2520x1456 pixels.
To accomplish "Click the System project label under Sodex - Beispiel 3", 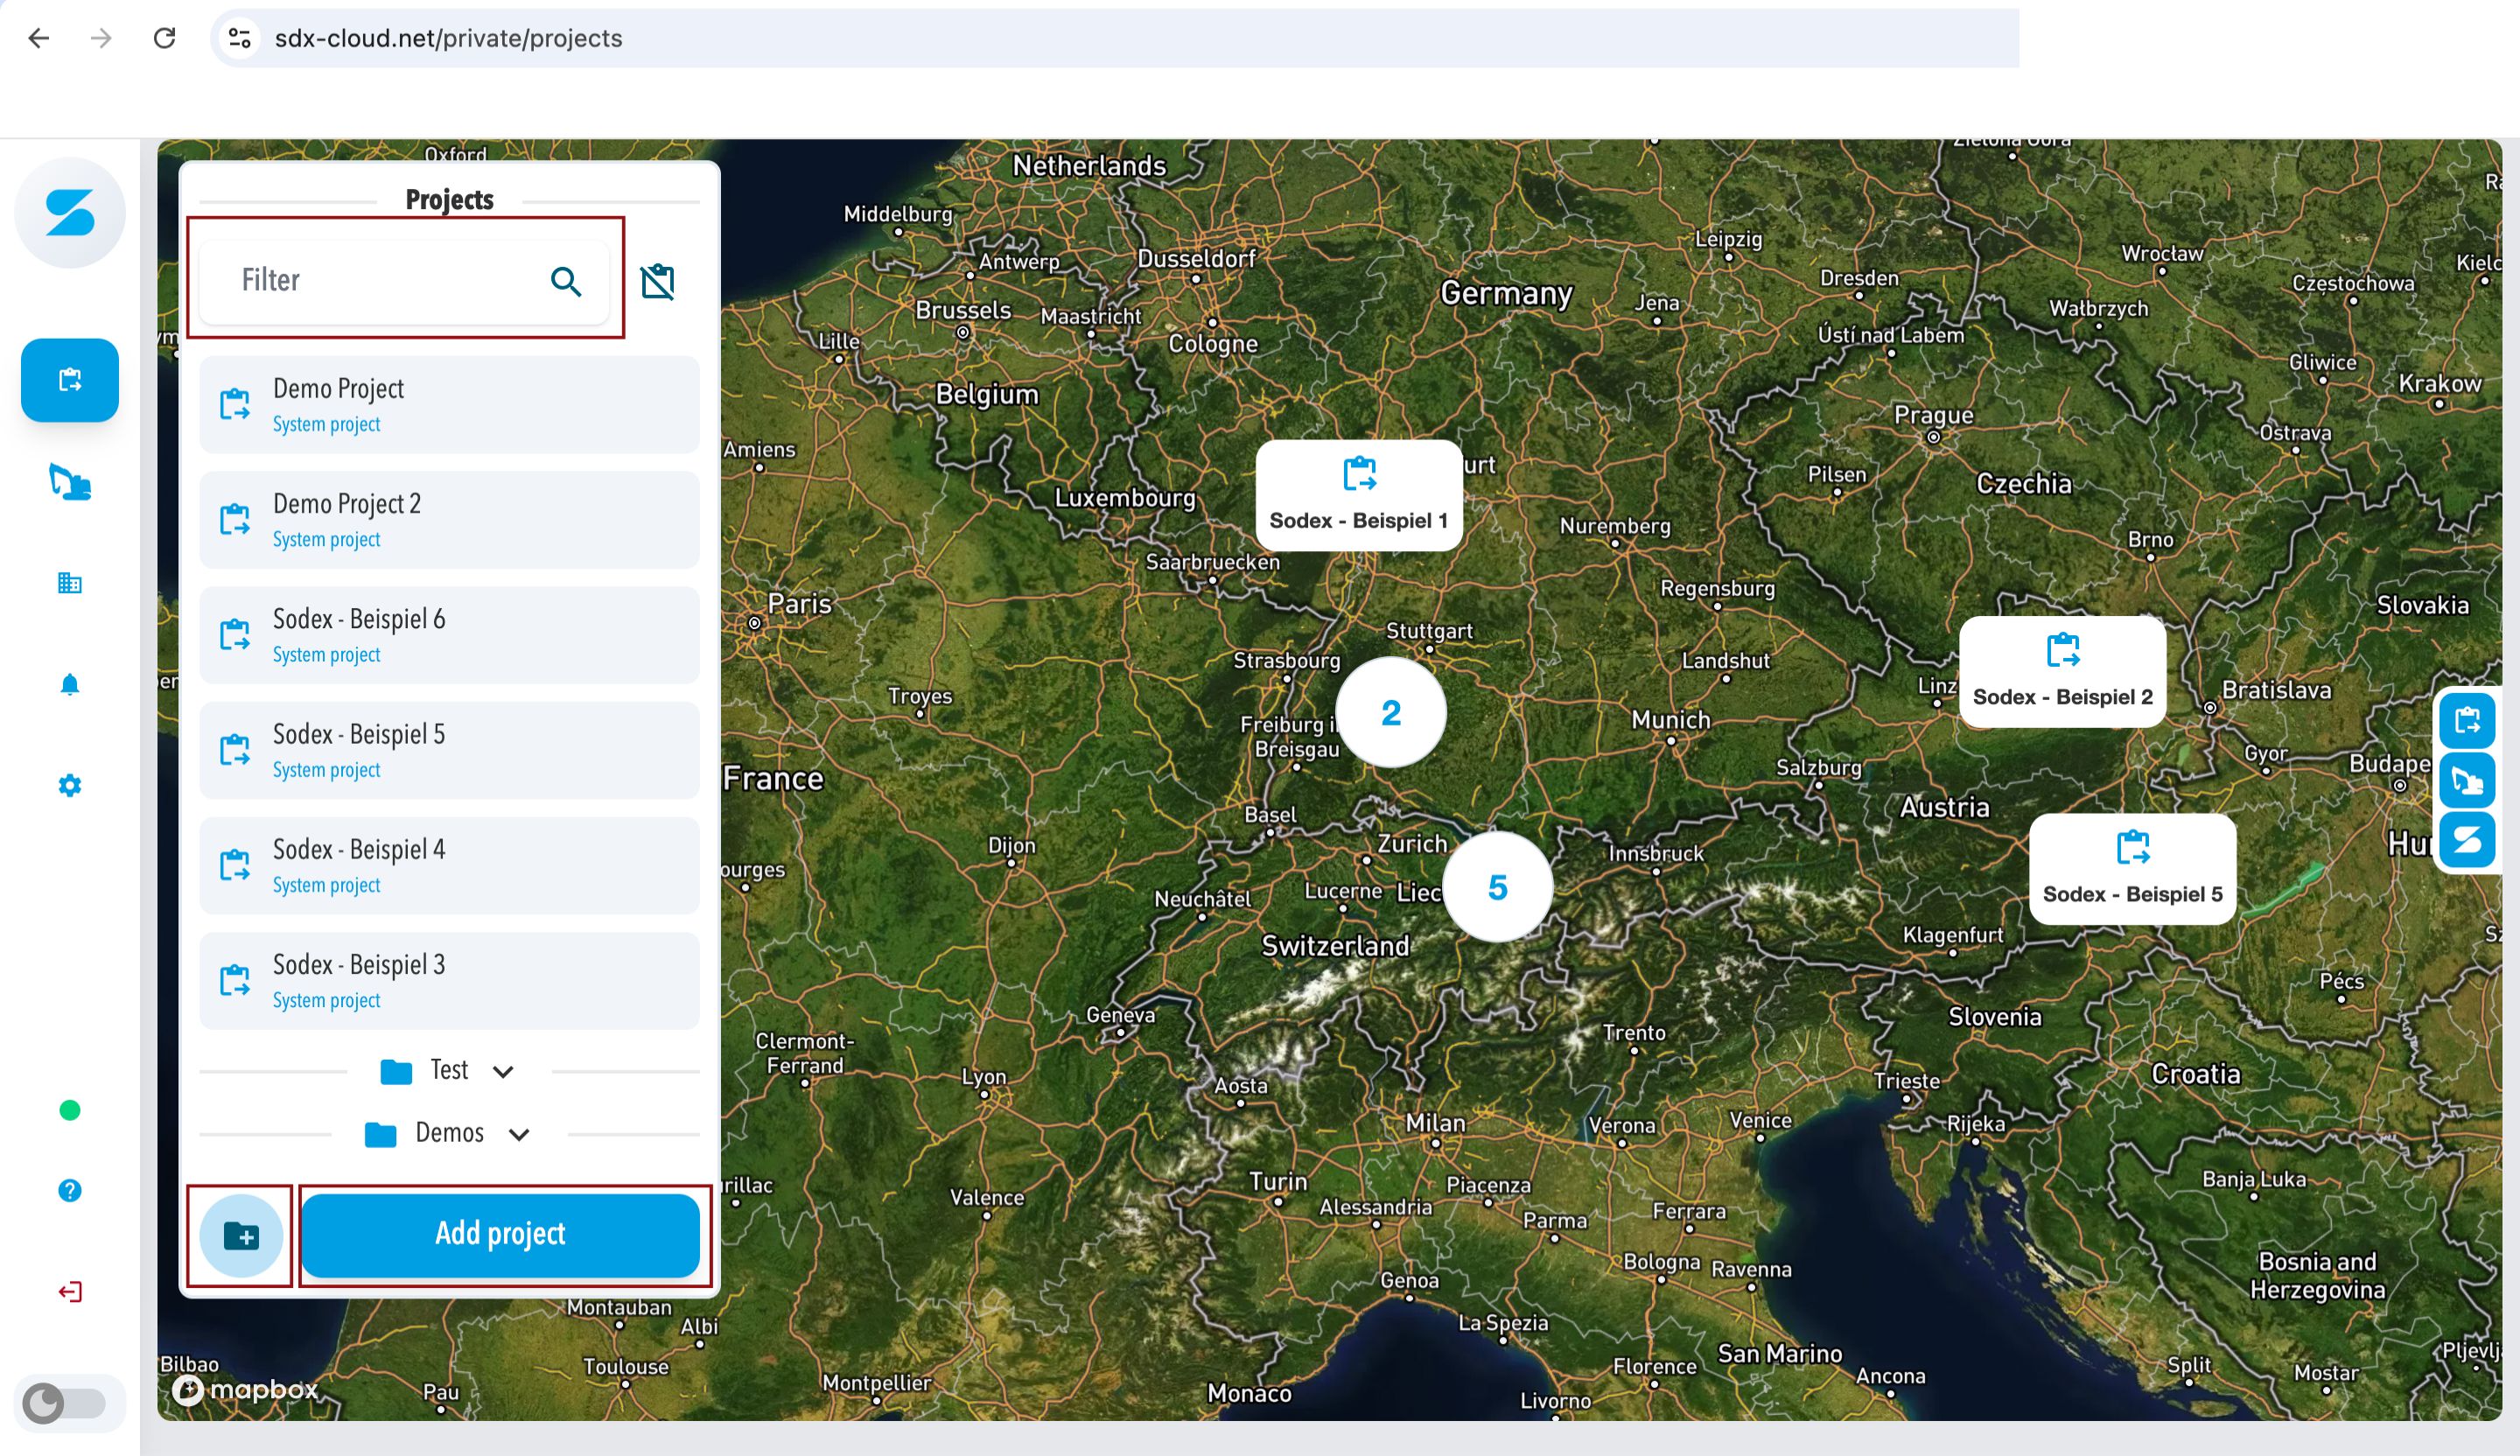I will pyautogui.click(x=326, y=1000).
